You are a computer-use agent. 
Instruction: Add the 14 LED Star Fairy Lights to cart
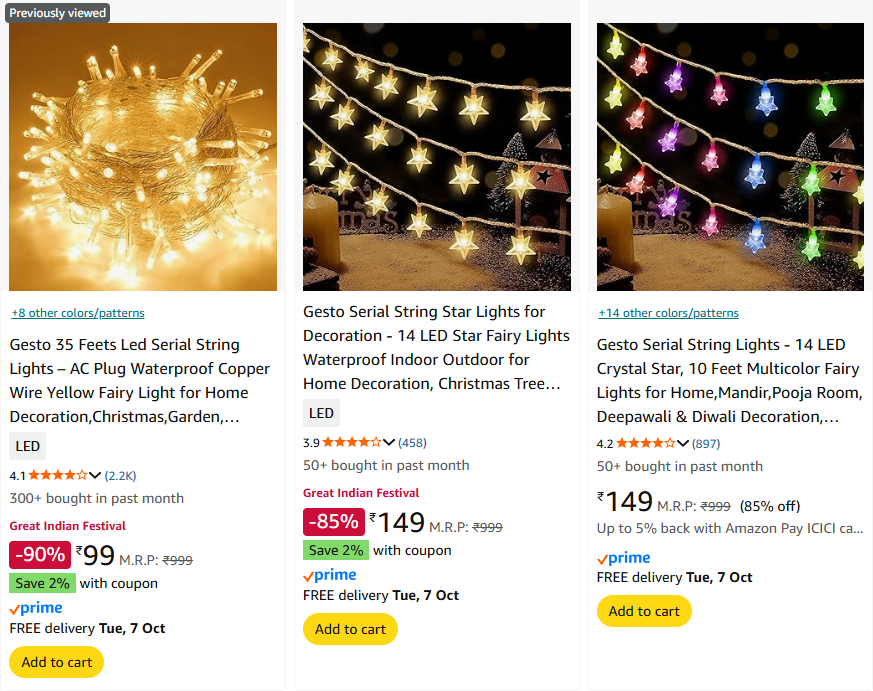click(x=350, y=629)
